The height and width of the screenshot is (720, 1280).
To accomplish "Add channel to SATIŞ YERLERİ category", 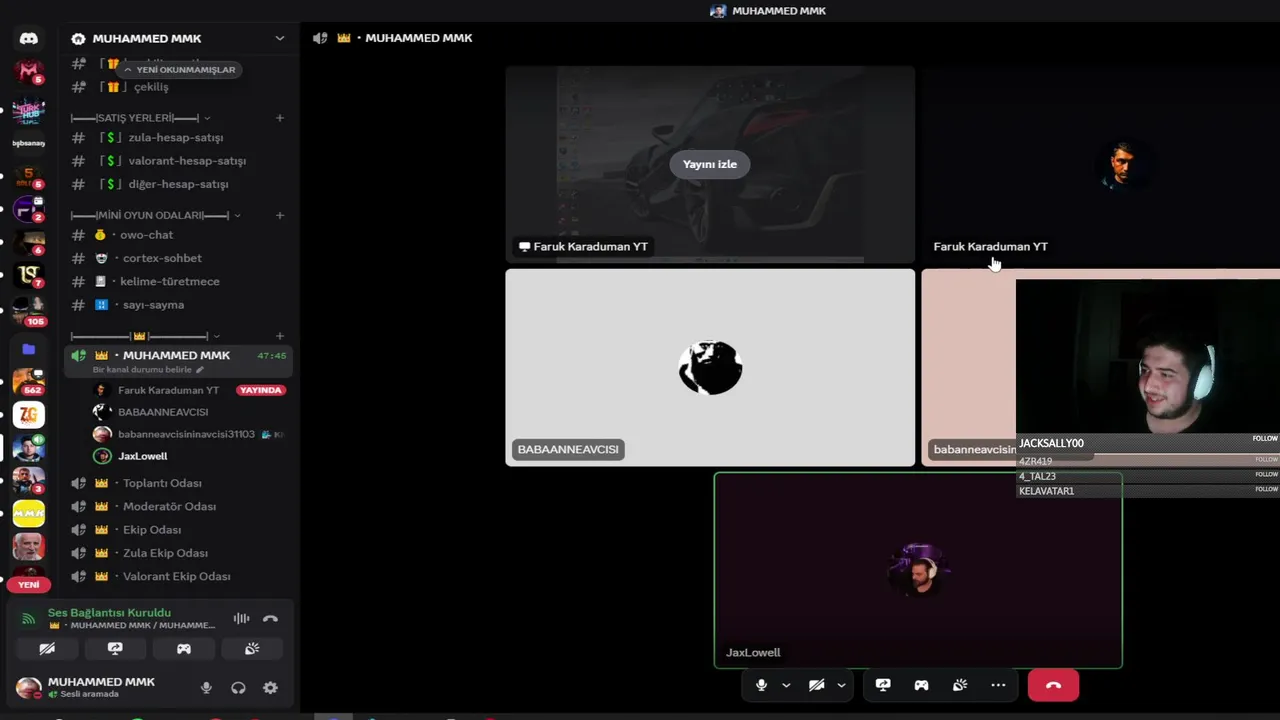I will pyautogui.click(x=280, y=118).
